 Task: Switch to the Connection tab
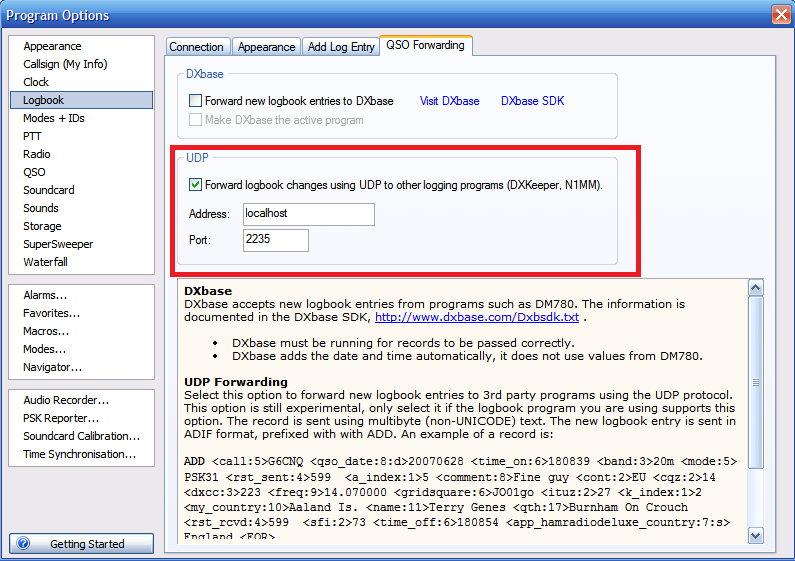coord(196,47)
